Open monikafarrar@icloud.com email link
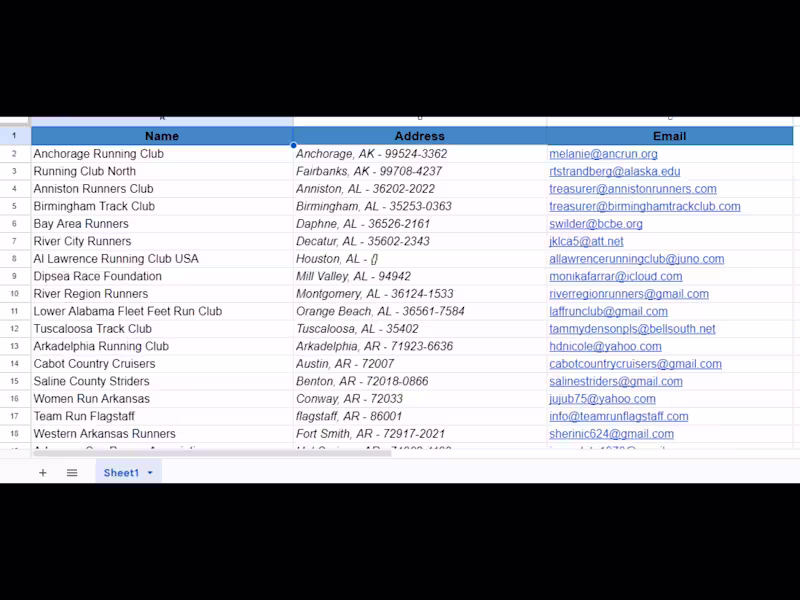The height and width of the screenshot is (600, 800). 615,277
